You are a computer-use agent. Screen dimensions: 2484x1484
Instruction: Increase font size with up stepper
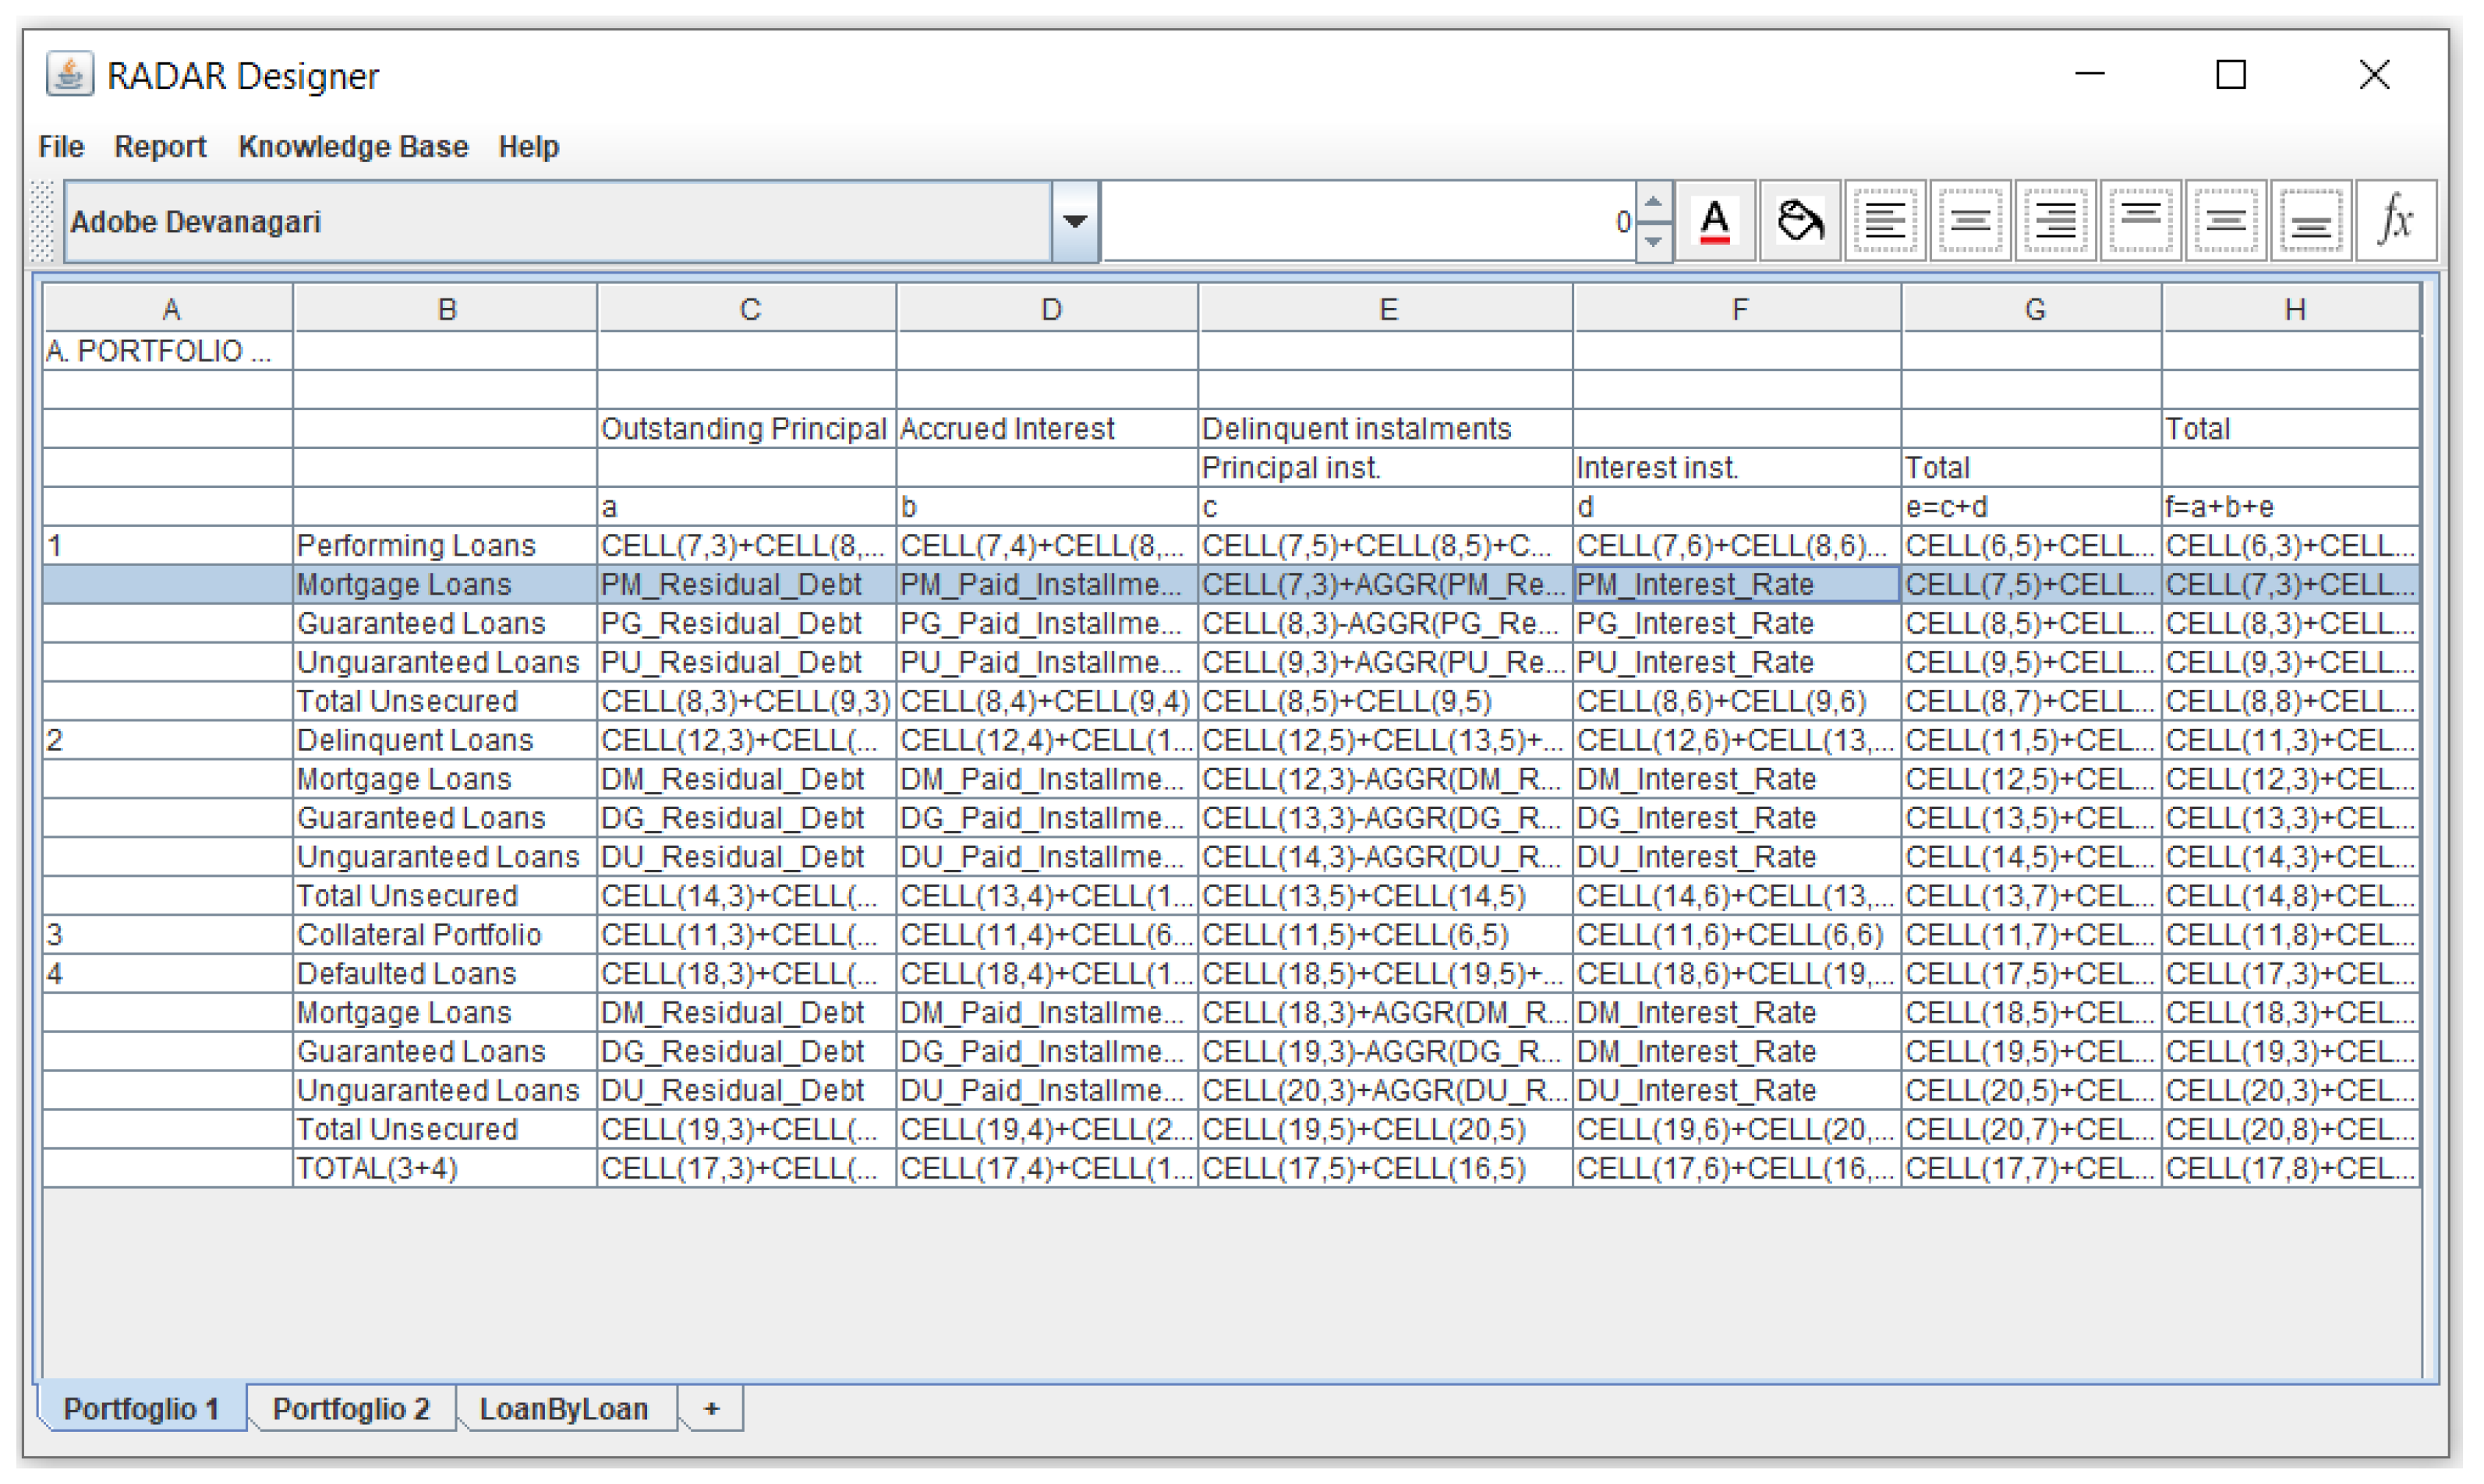click(x=1653, y=203)
